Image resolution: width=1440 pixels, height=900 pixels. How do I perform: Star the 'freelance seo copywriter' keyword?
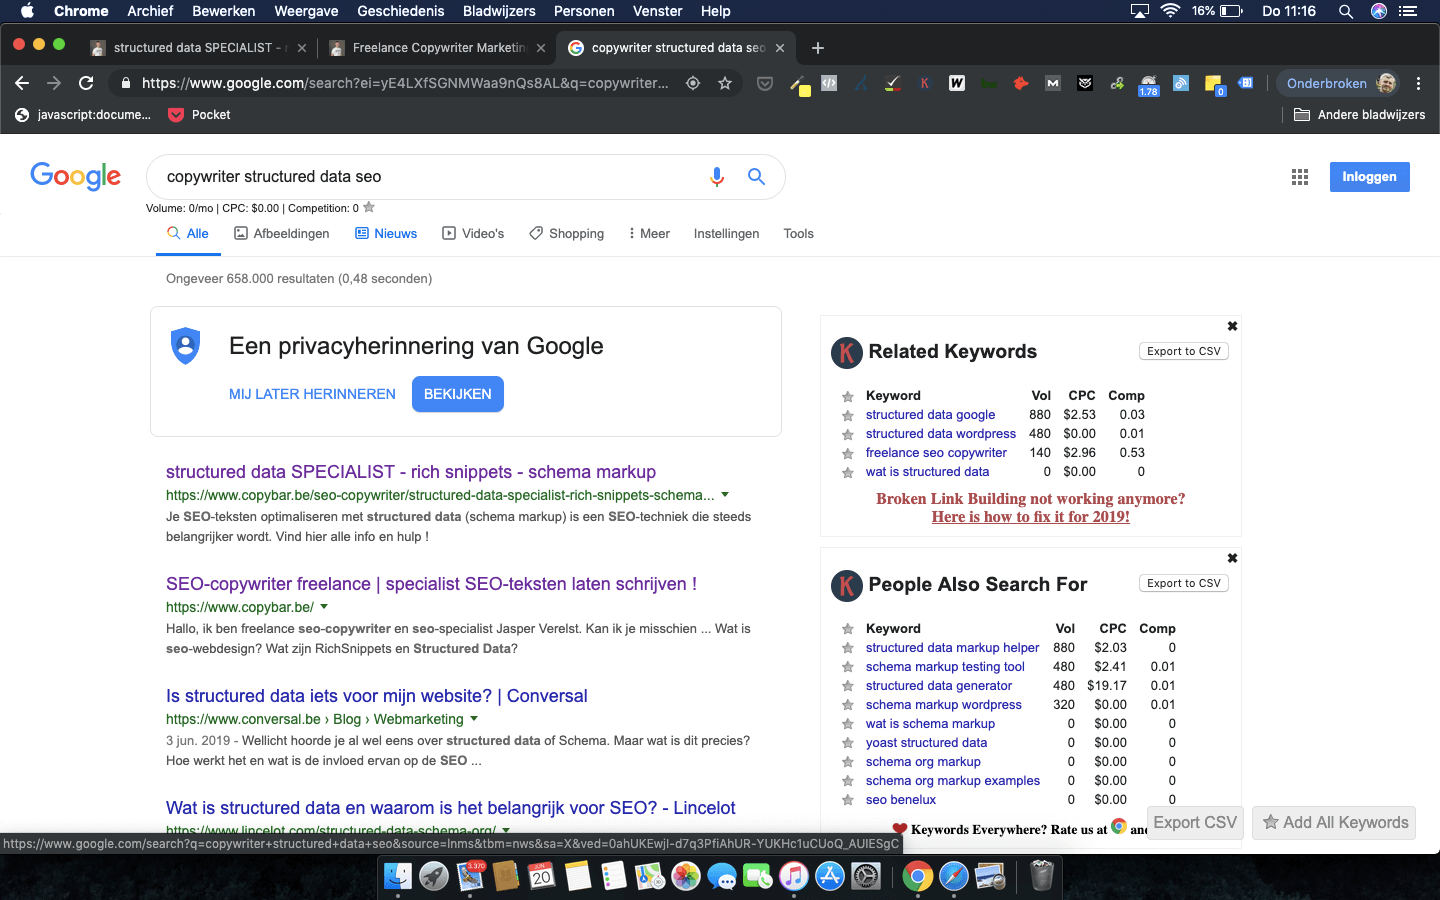847,454
